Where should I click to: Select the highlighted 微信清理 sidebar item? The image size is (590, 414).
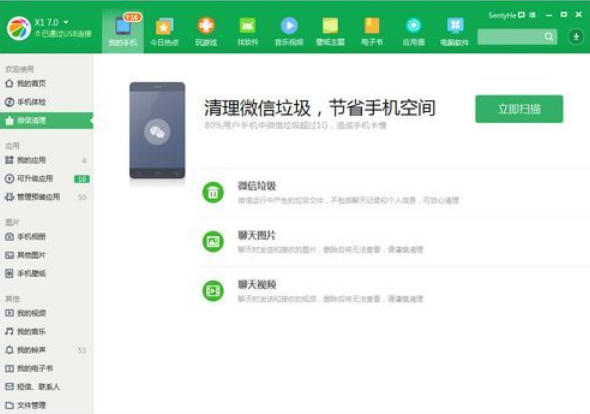pos(47,120)
